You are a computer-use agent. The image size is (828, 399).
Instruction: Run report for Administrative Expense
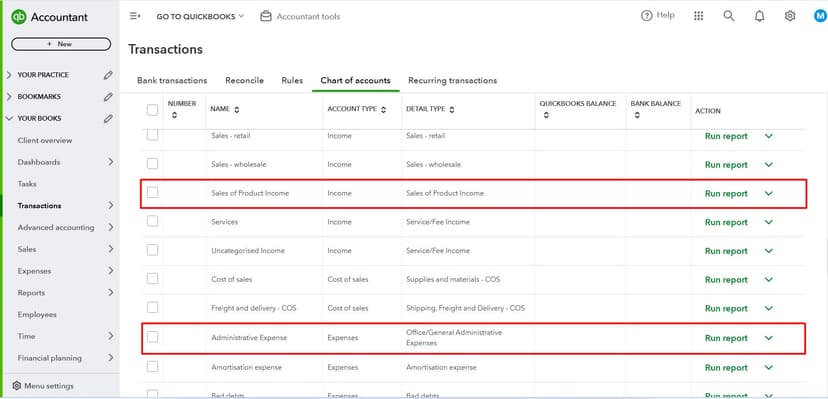[x=726, y=338]
